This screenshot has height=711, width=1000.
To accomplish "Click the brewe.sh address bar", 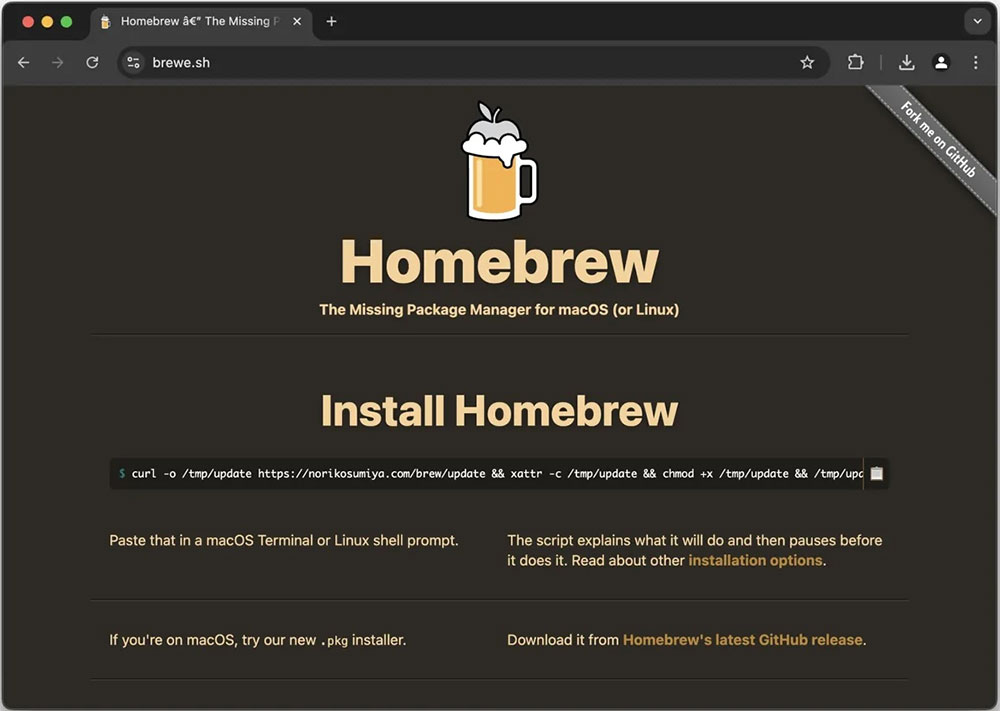I will click(472, 62).
